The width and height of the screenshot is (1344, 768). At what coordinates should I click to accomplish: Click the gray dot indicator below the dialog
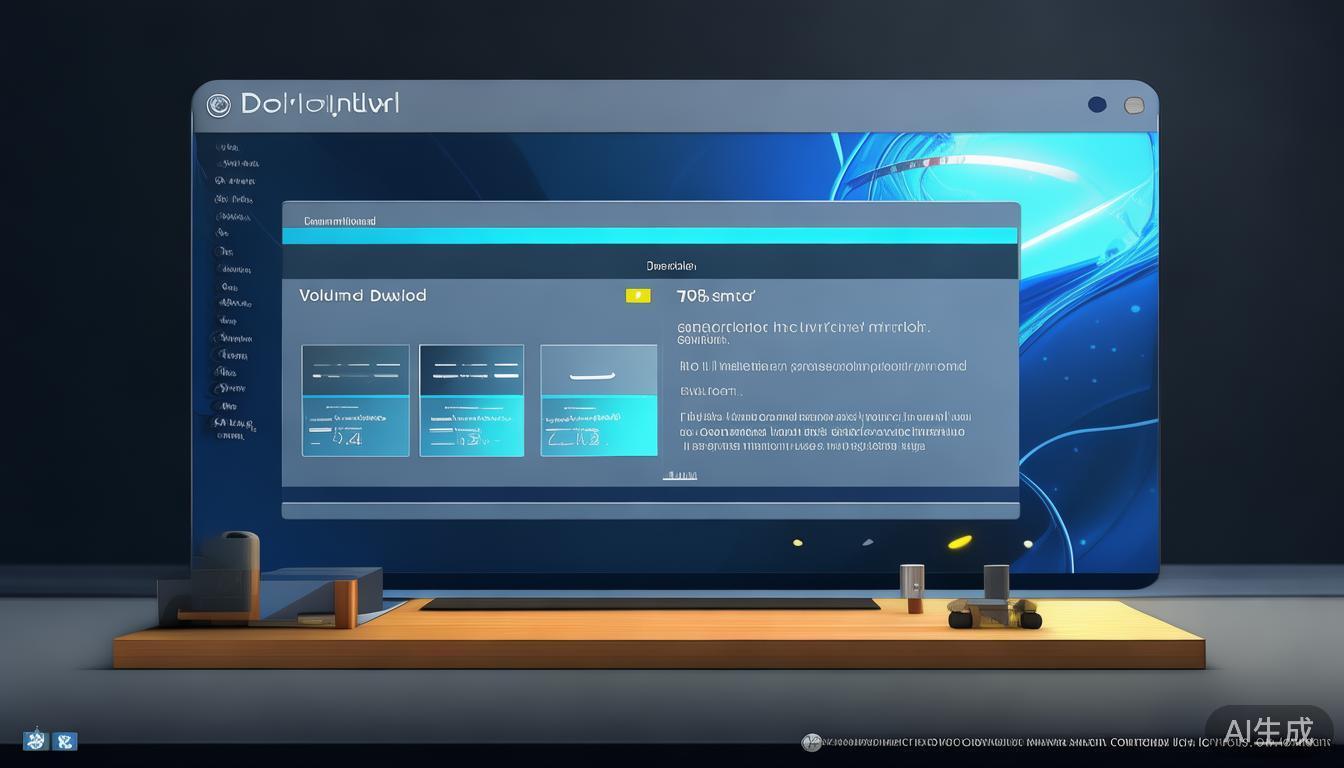(x=867, y=543)
